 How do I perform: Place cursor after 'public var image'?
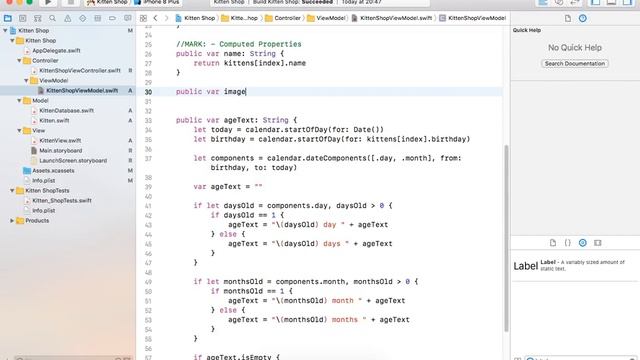(246, 92)
